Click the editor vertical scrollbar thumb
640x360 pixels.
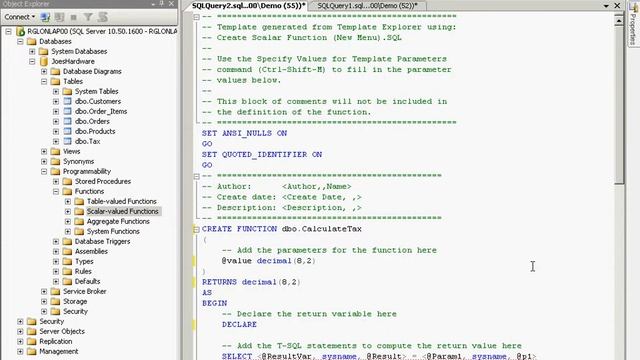(x=619, y=106)
